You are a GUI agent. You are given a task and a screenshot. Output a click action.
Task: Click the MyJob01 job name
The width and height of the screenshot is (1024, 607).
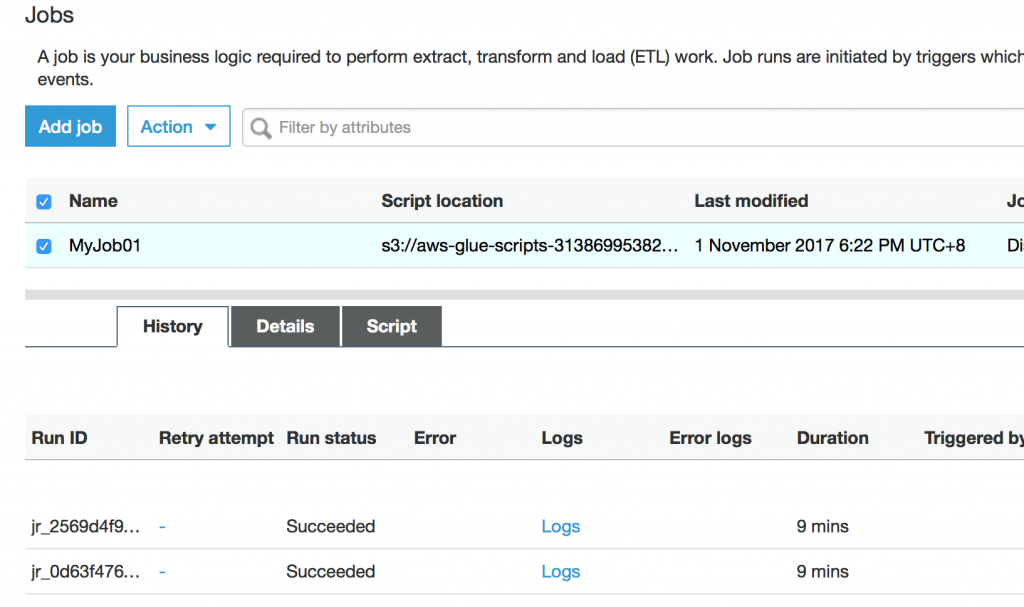tap(105, 246)
